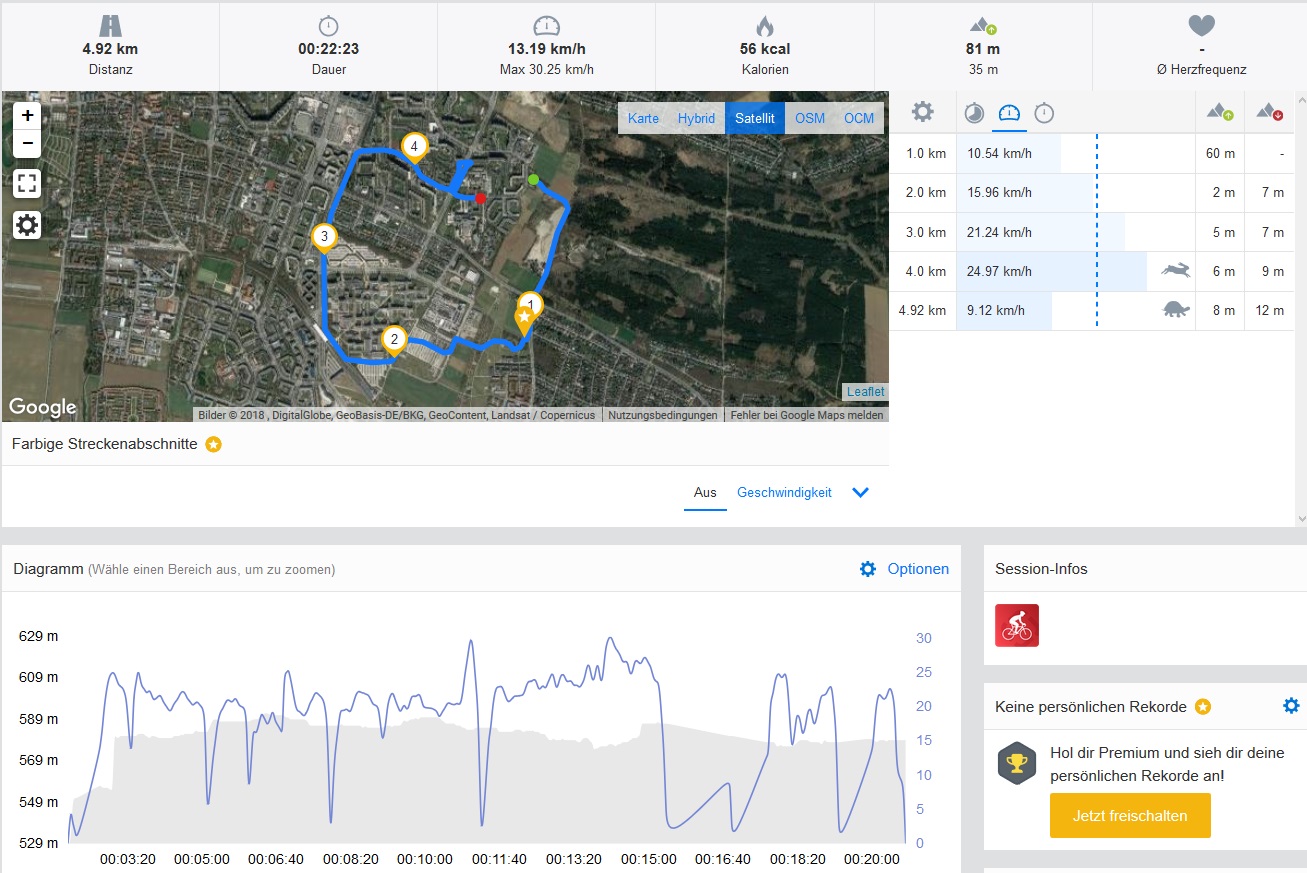Switch map to OSM layer
The height and width of the screenshot is (873, 1307).
tap(810, 118)
